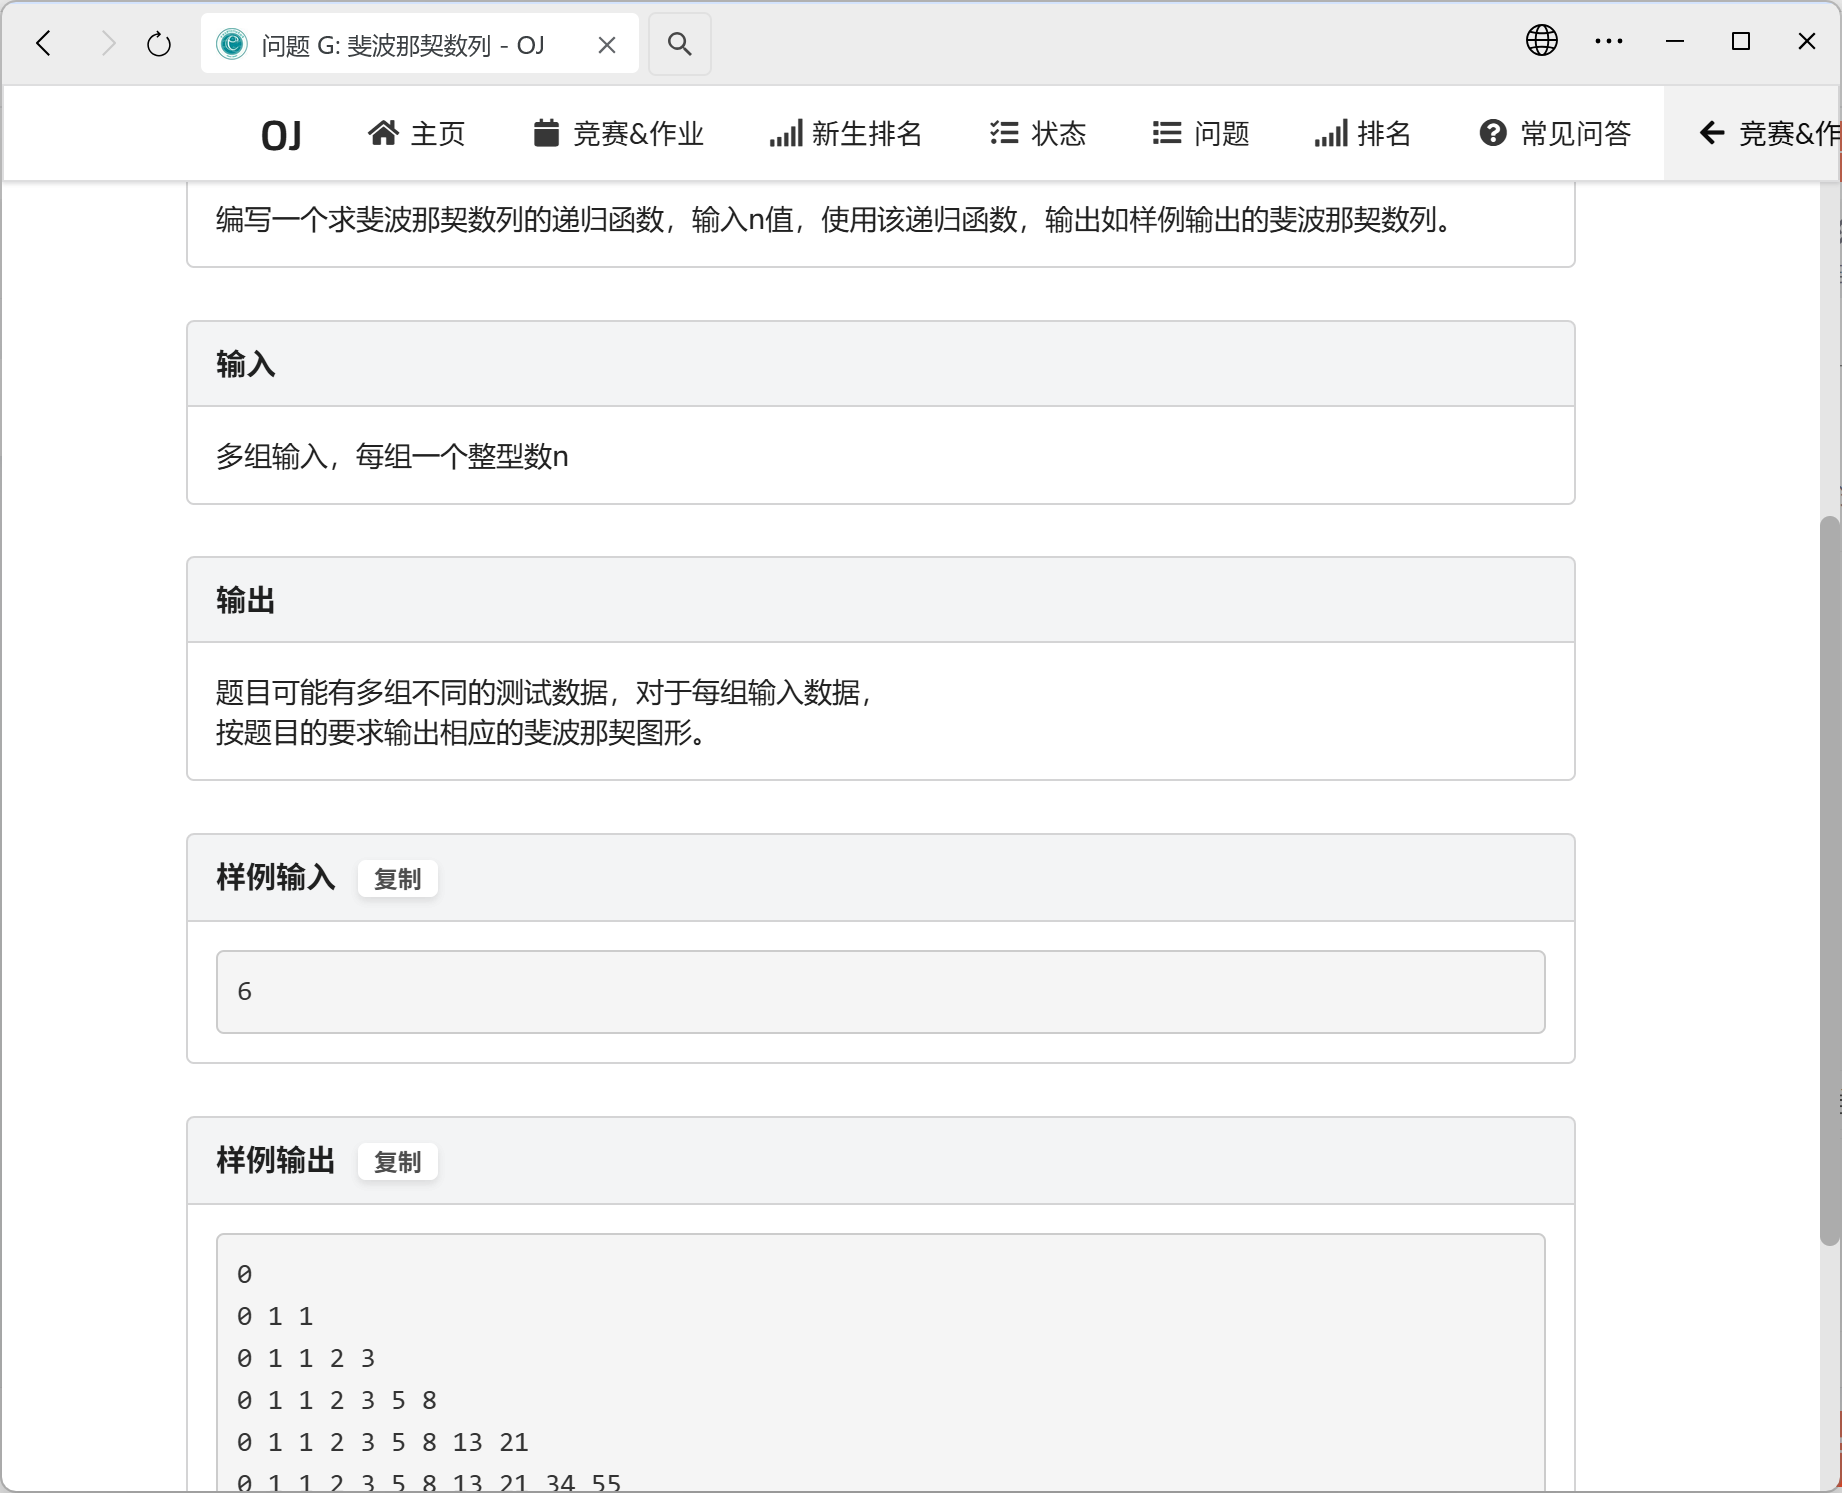This screenshot has height=1493, width=1842.
Task: Click the 新生排名 bar chart icon
Action: [x=786, y=133]
